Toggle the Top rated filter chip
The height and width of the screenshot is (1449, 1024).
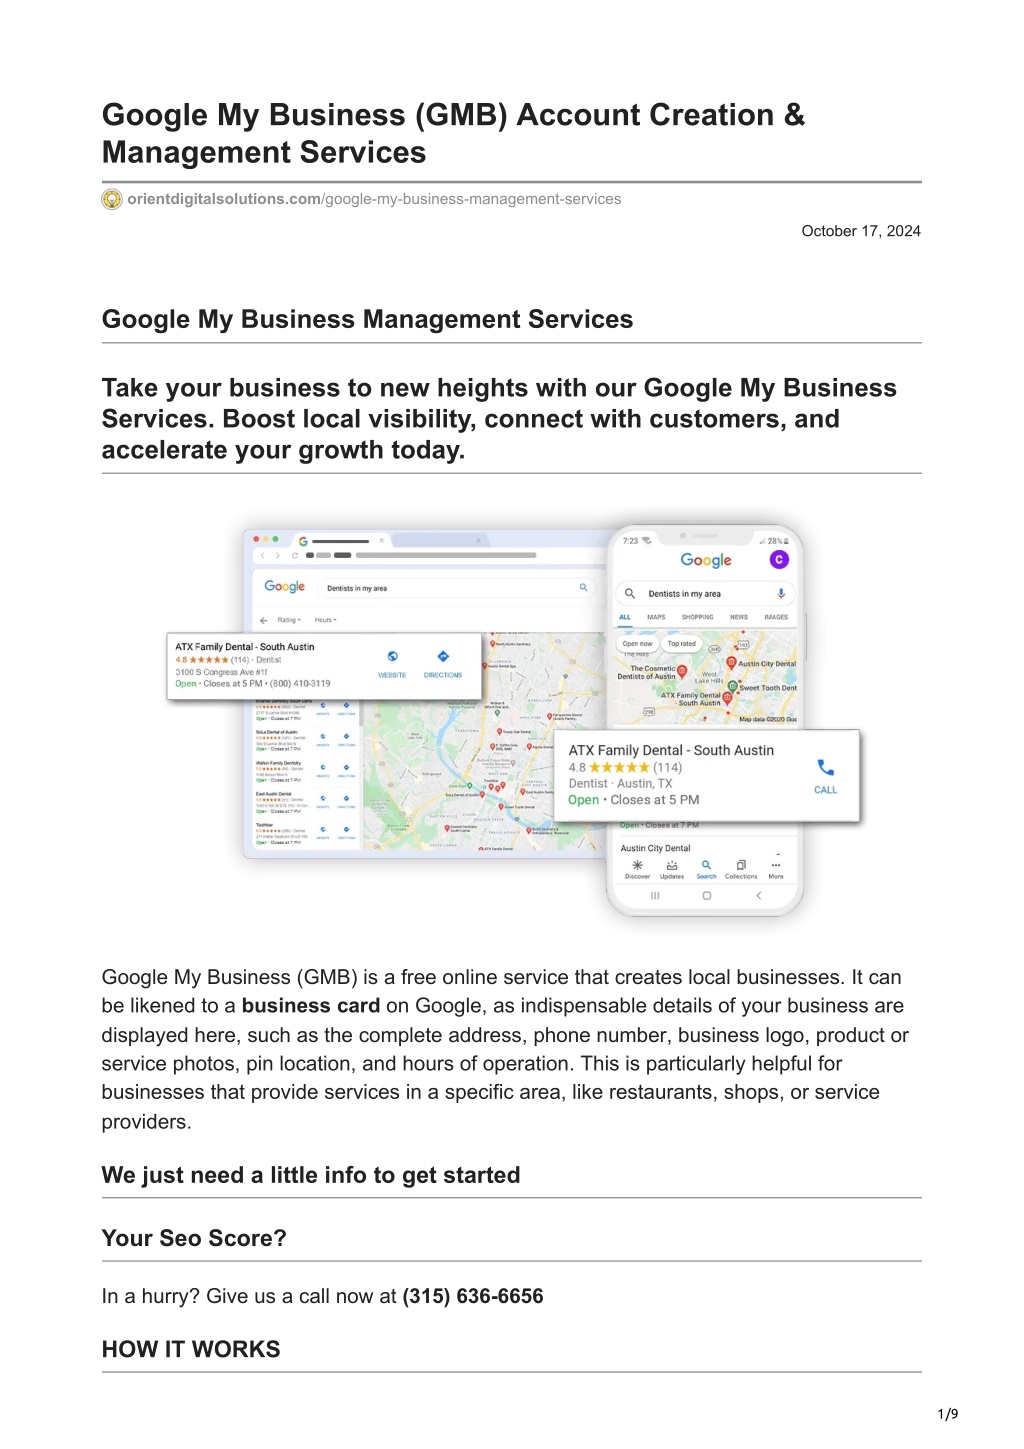(x=682, y=644)
